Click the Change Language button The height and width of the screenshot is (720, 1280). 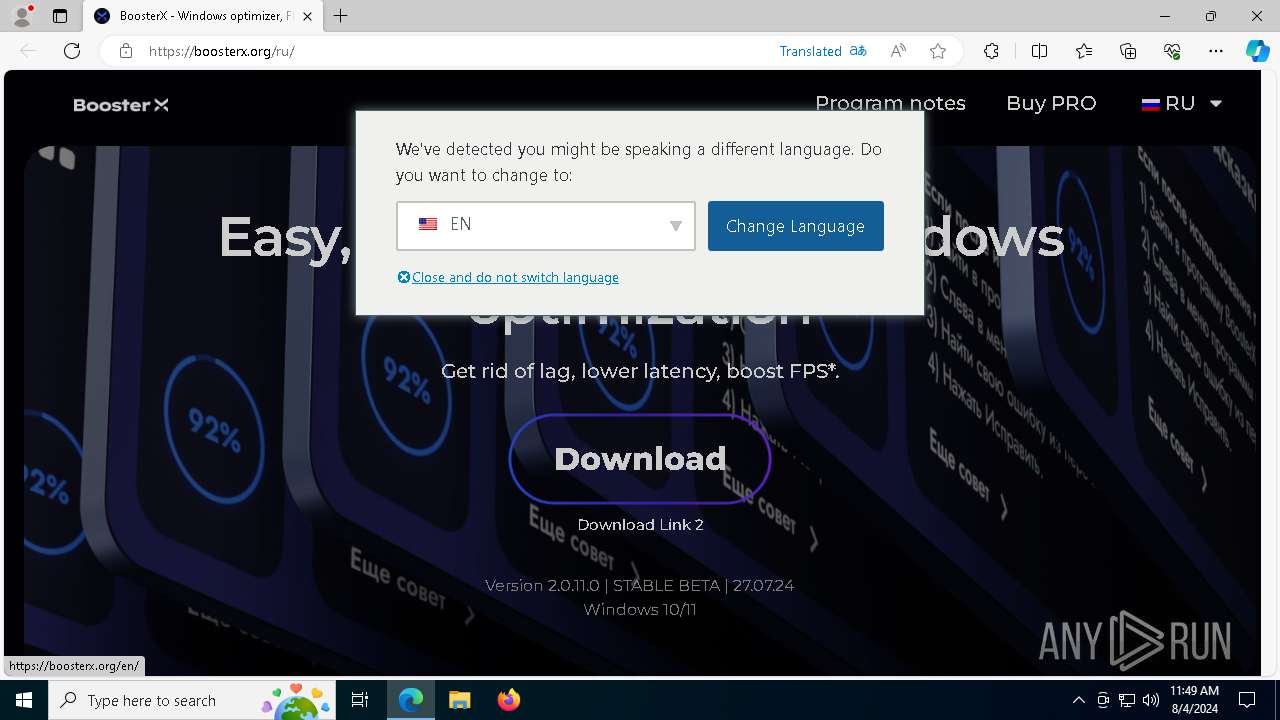(796, 226)
